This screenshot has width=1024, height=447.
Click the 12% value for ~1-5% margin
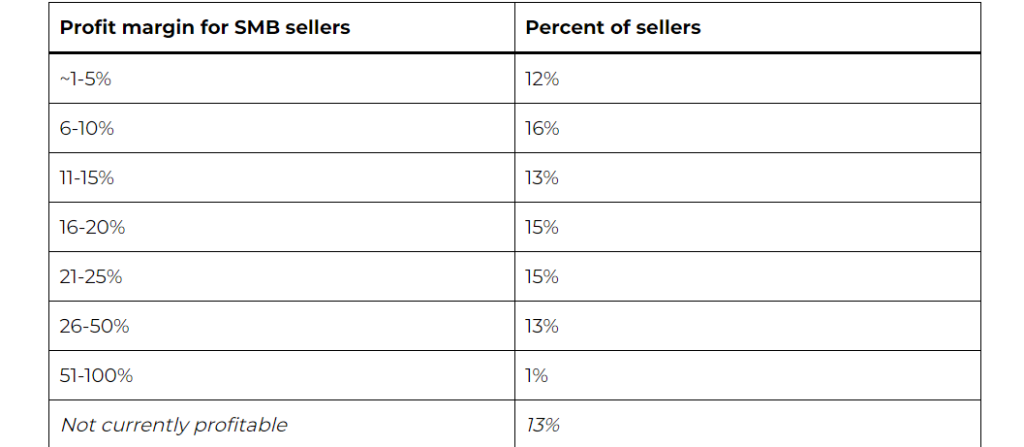pyautogui.click(x=542, y=79)
